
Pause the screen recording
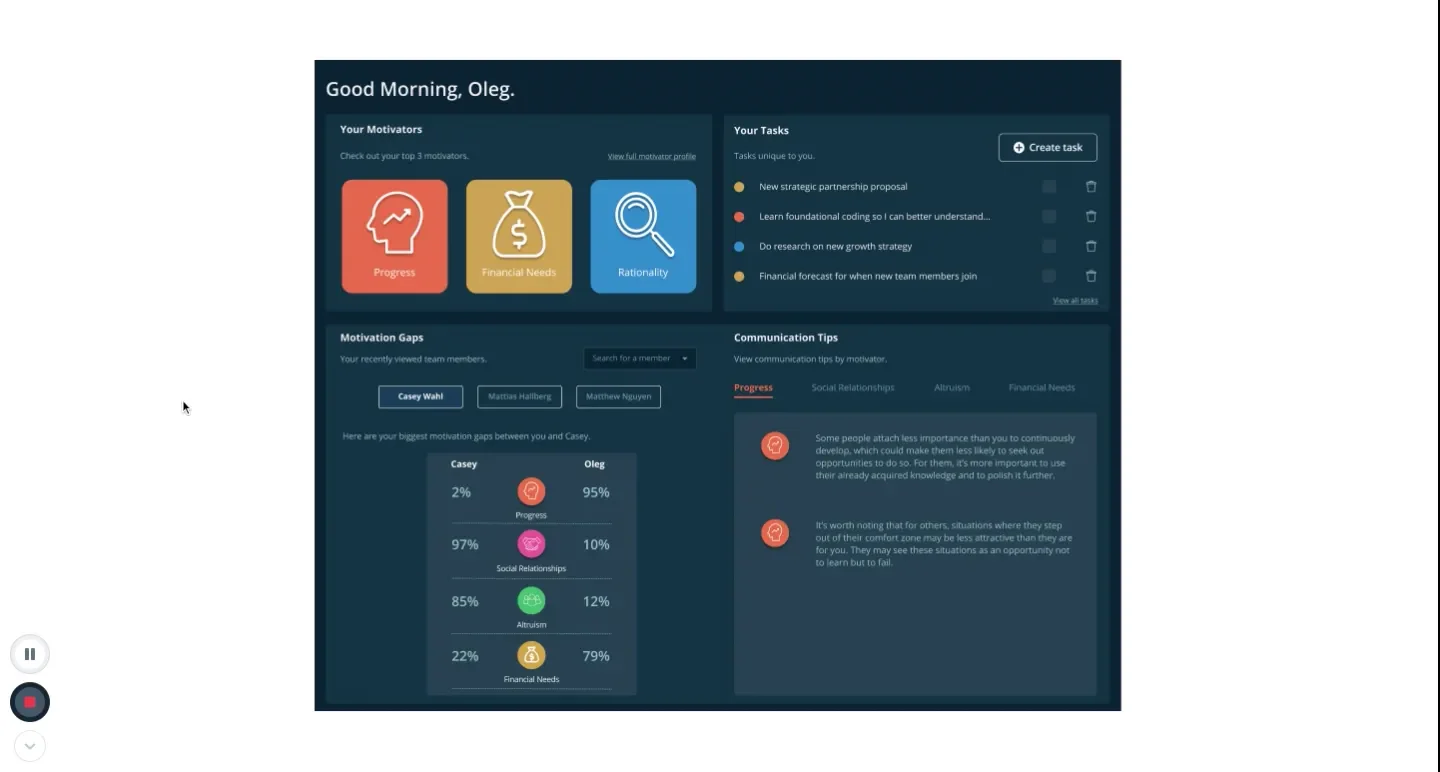pos(30,654)
